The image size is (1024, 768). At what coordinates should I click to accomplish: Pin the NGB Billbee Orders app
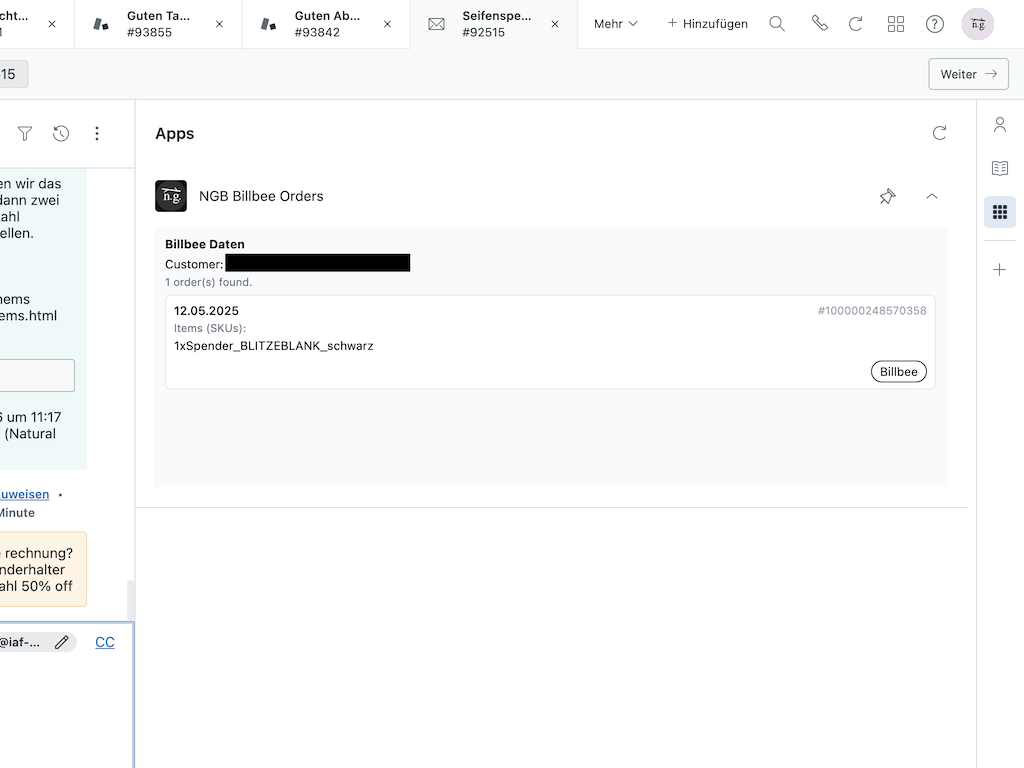[887, 196]
